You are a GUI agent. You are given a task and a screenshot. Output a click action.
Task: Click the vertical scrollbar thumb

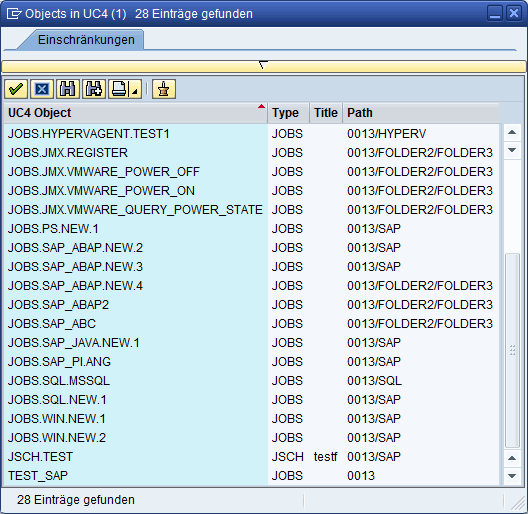click(512, 351)
